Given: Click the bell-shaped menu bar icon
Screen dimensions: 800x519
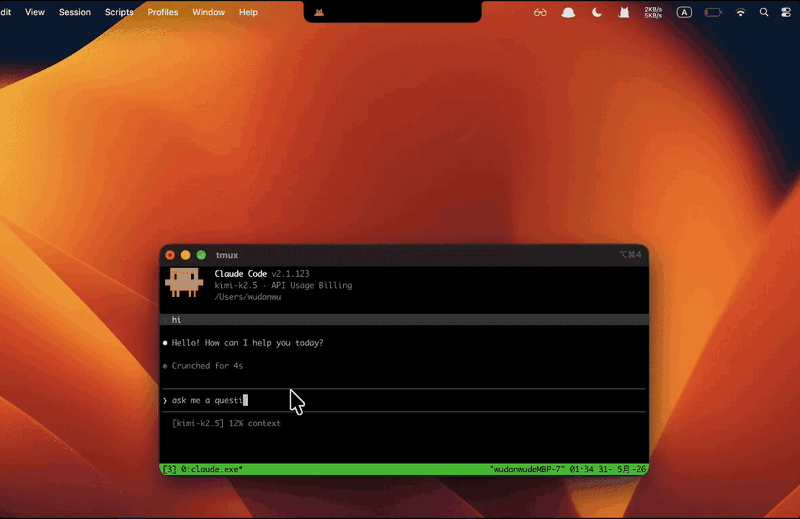Looking at the screenshot, I should point(568,13).
